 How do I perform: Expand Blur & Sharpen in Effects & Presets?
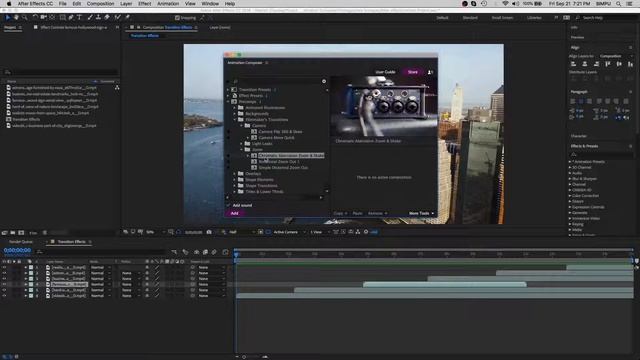[570, 179]
